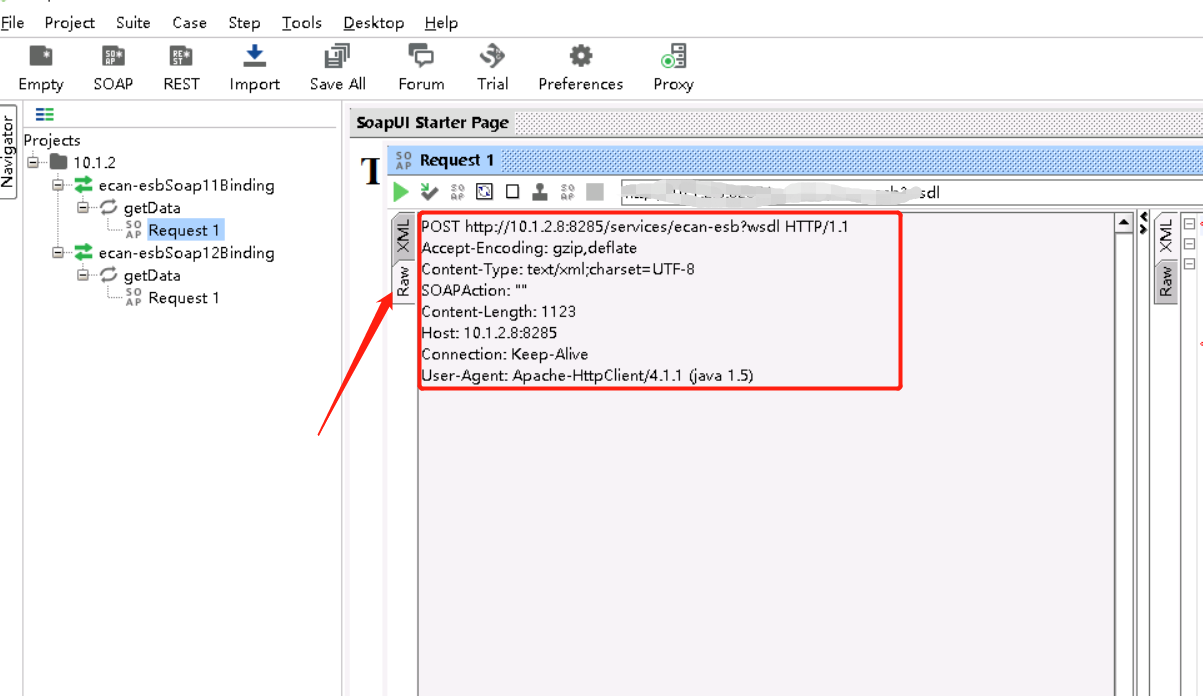Open the Desktop menu

pyautogui.click(x=373, y=22)
